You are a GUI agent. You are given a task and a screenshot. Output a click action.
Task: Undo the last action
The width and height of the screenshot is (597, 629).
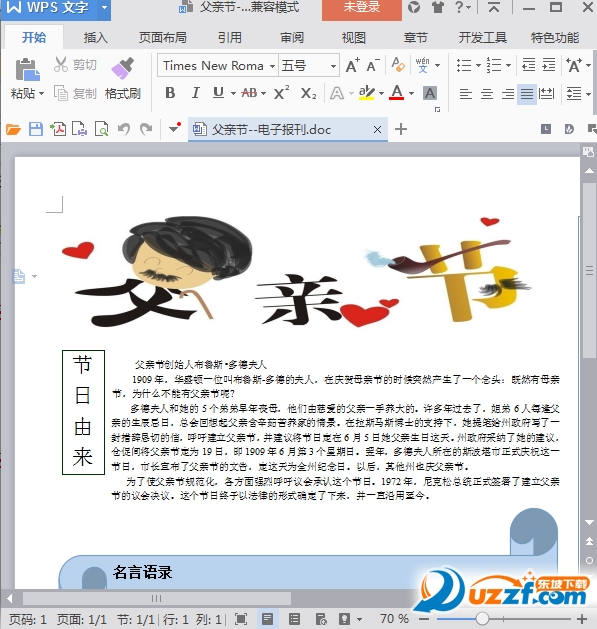click(x=124, y=129)
